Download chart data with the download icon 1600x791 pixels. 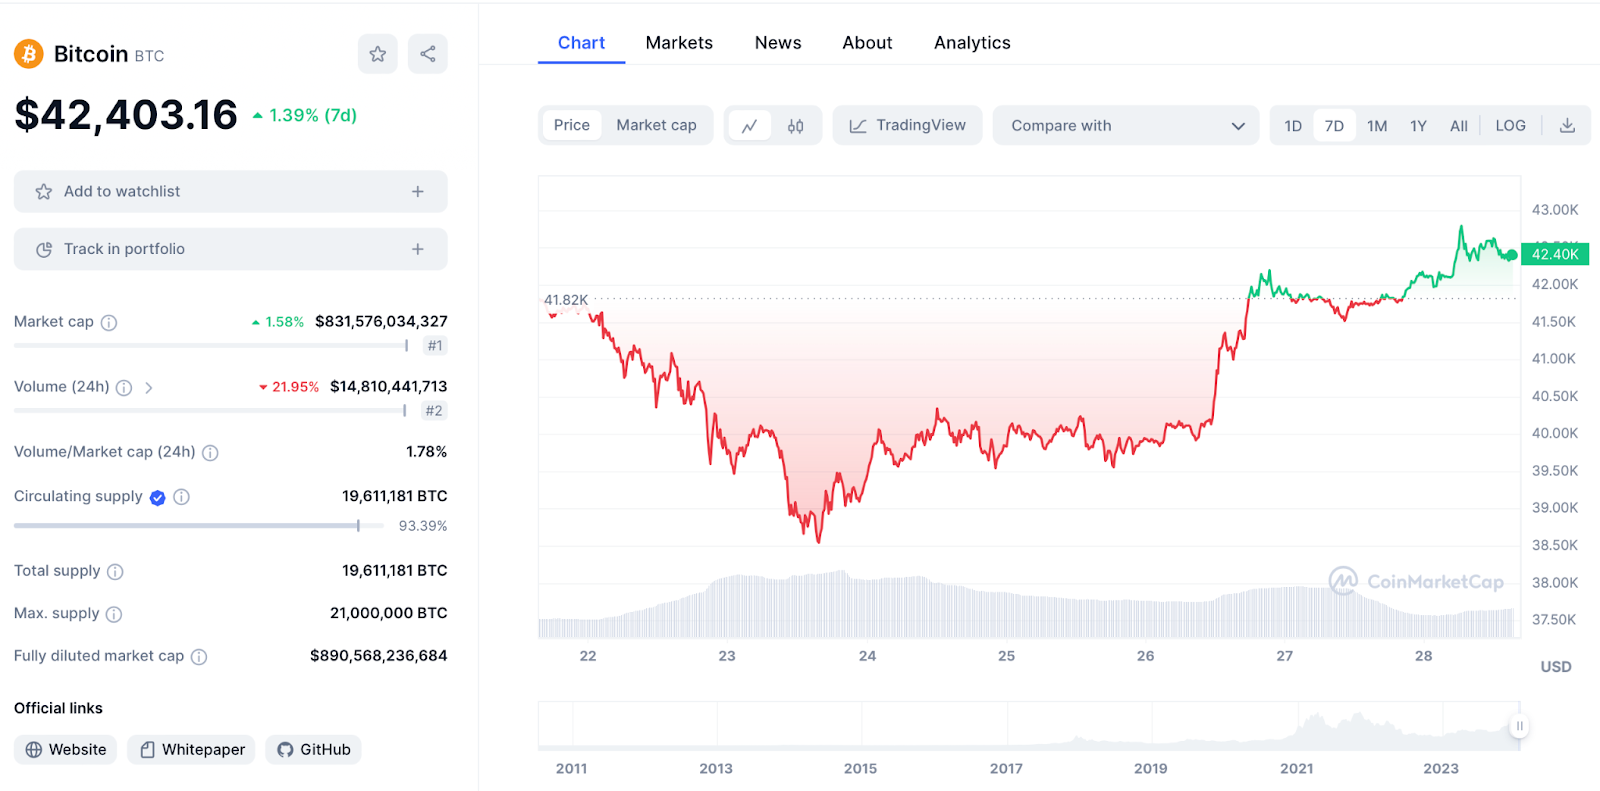[x=1567, y=126]
